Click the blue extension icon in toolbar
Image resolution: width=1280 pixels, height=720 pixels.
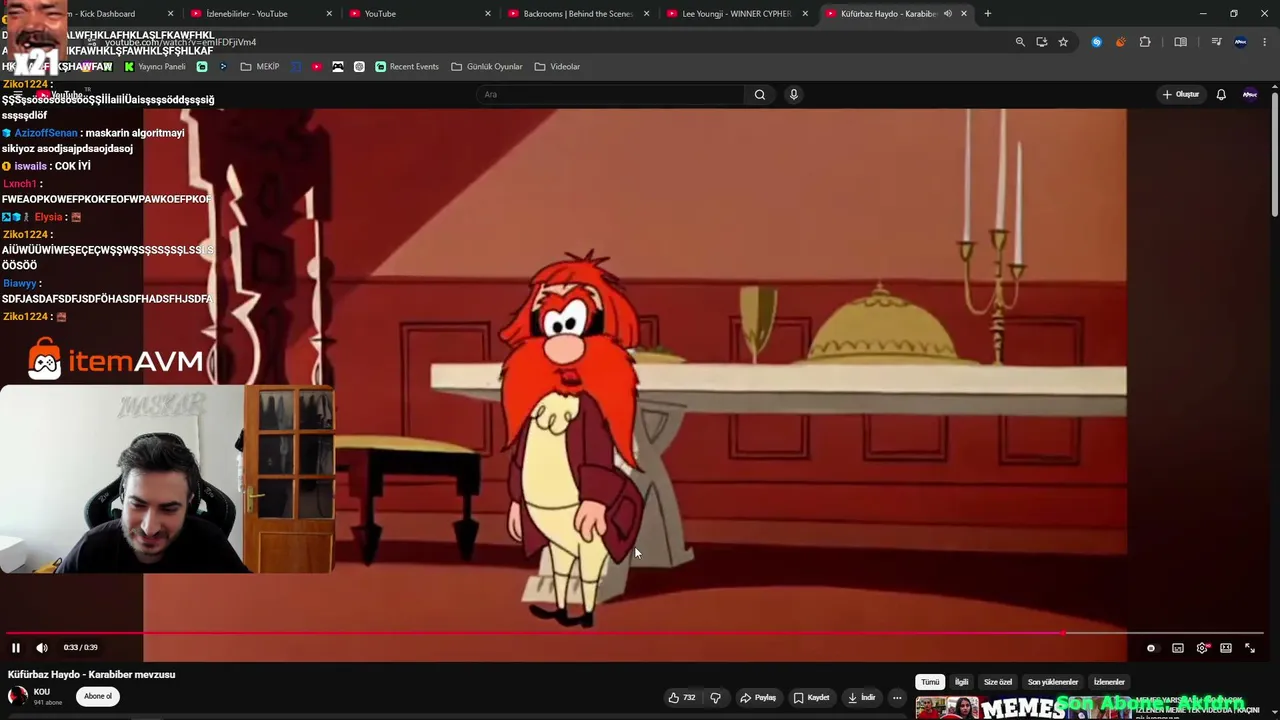tap(1097, 42)
